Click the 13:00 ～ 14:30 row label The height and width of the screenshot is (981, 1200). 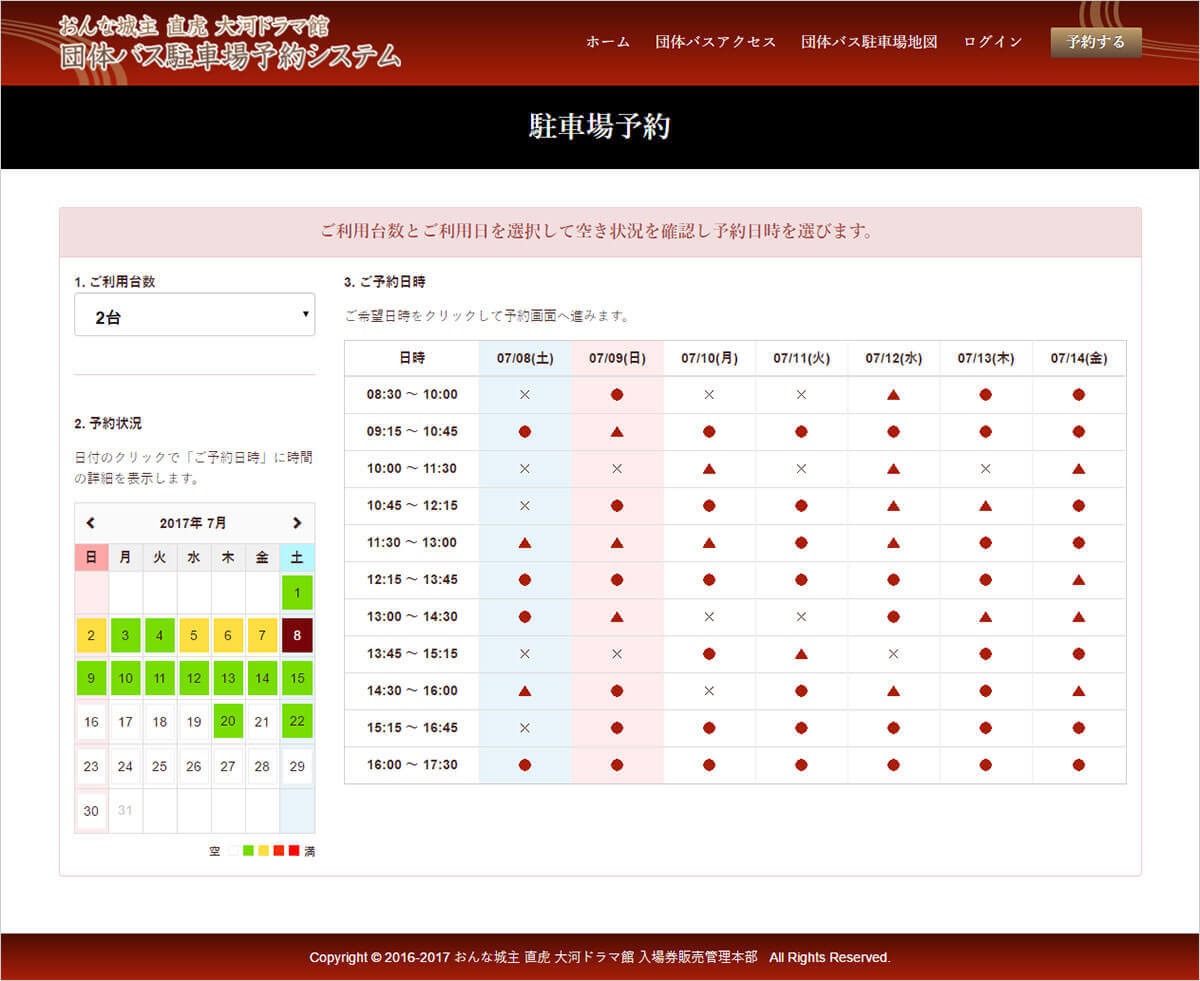coord(412,617)
